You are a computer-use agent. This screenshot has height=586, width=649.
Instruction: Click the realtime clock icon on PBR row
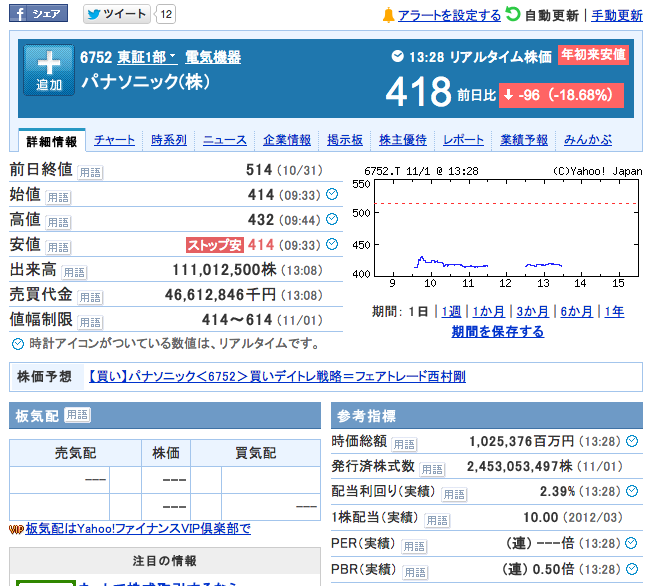[632, 569]
